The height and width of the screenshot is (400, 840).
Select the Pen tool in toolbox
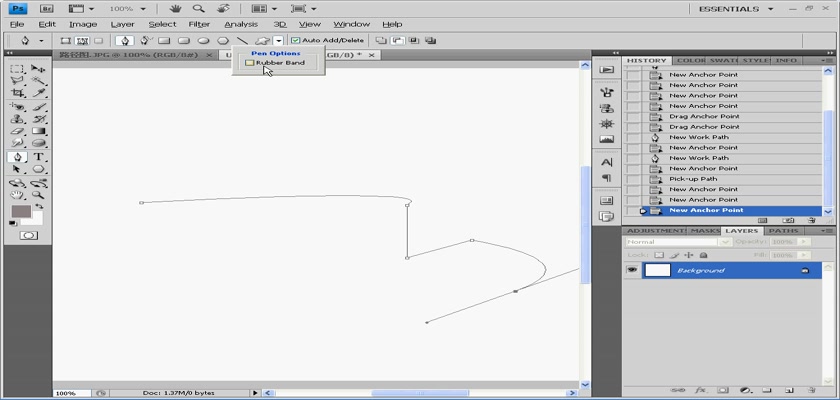18,157
